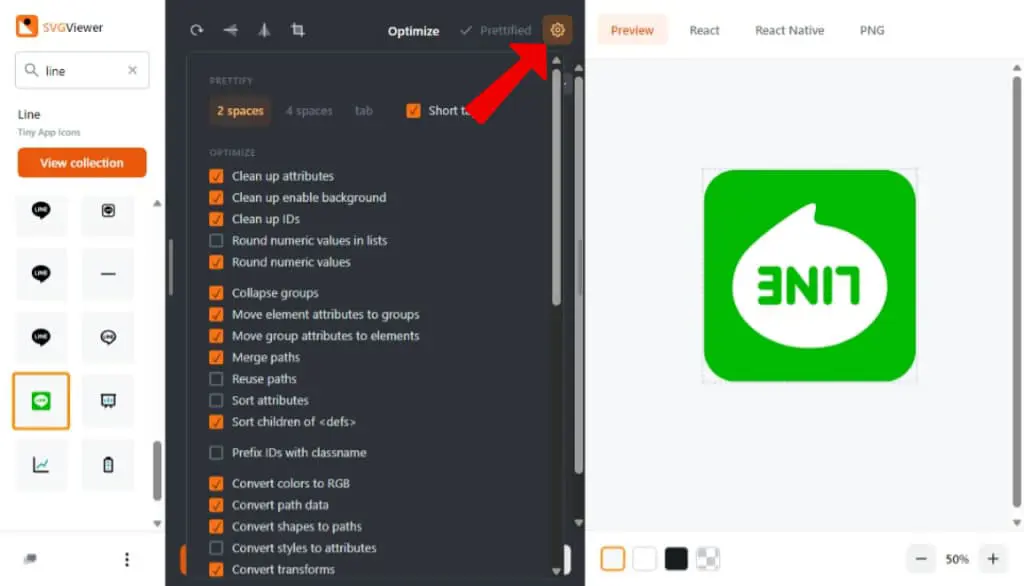This screenshot has width=1024, height=586.
Task: Choose the black background swatch
Action: click(x=676, y=559)
